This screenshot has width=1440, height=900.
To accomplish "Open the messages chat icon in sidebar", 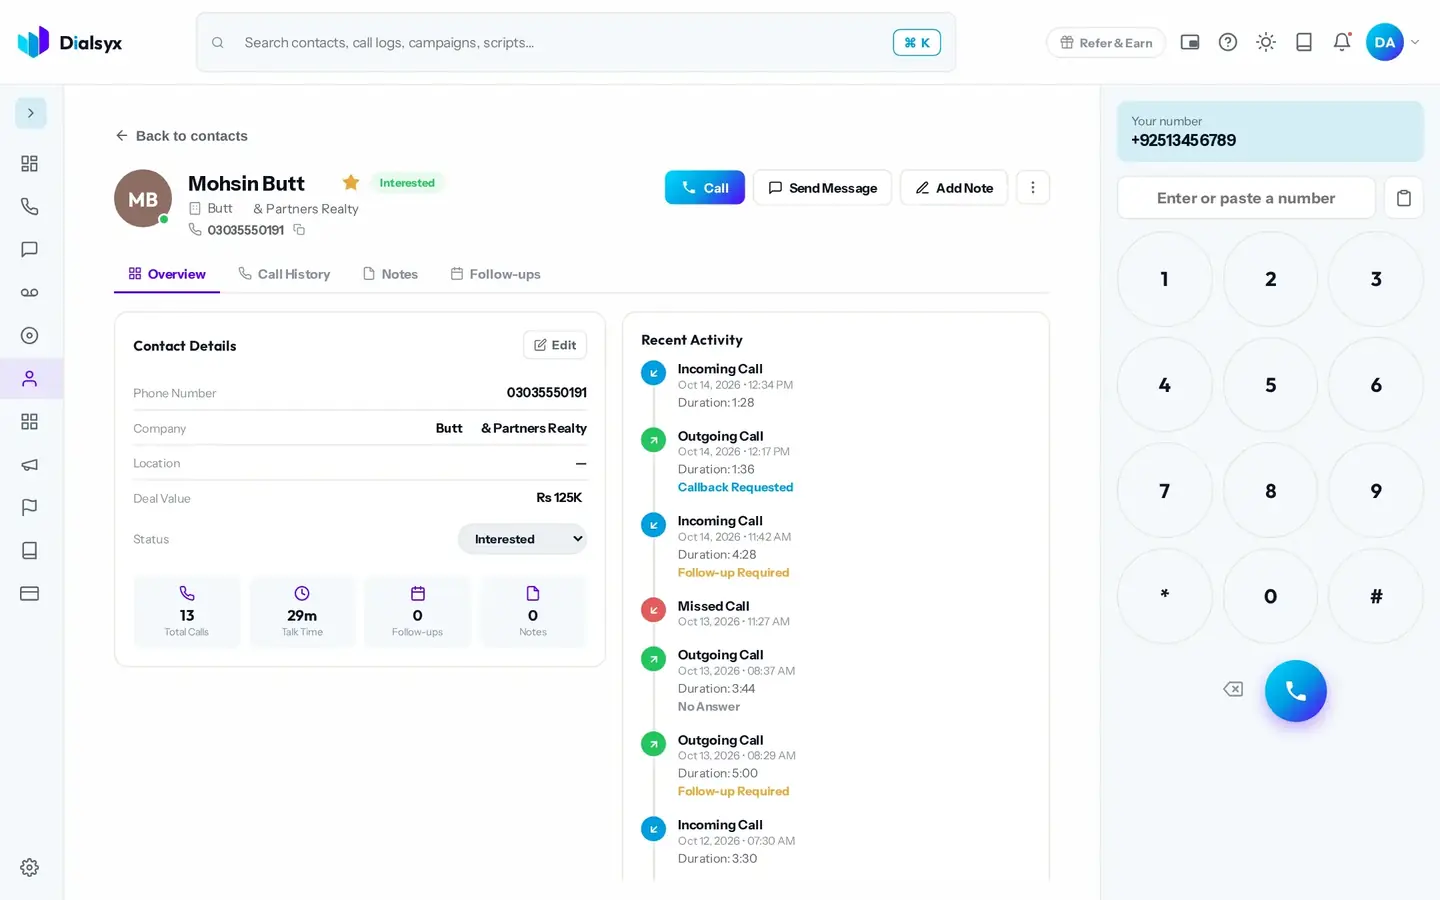I will [30, 249].
